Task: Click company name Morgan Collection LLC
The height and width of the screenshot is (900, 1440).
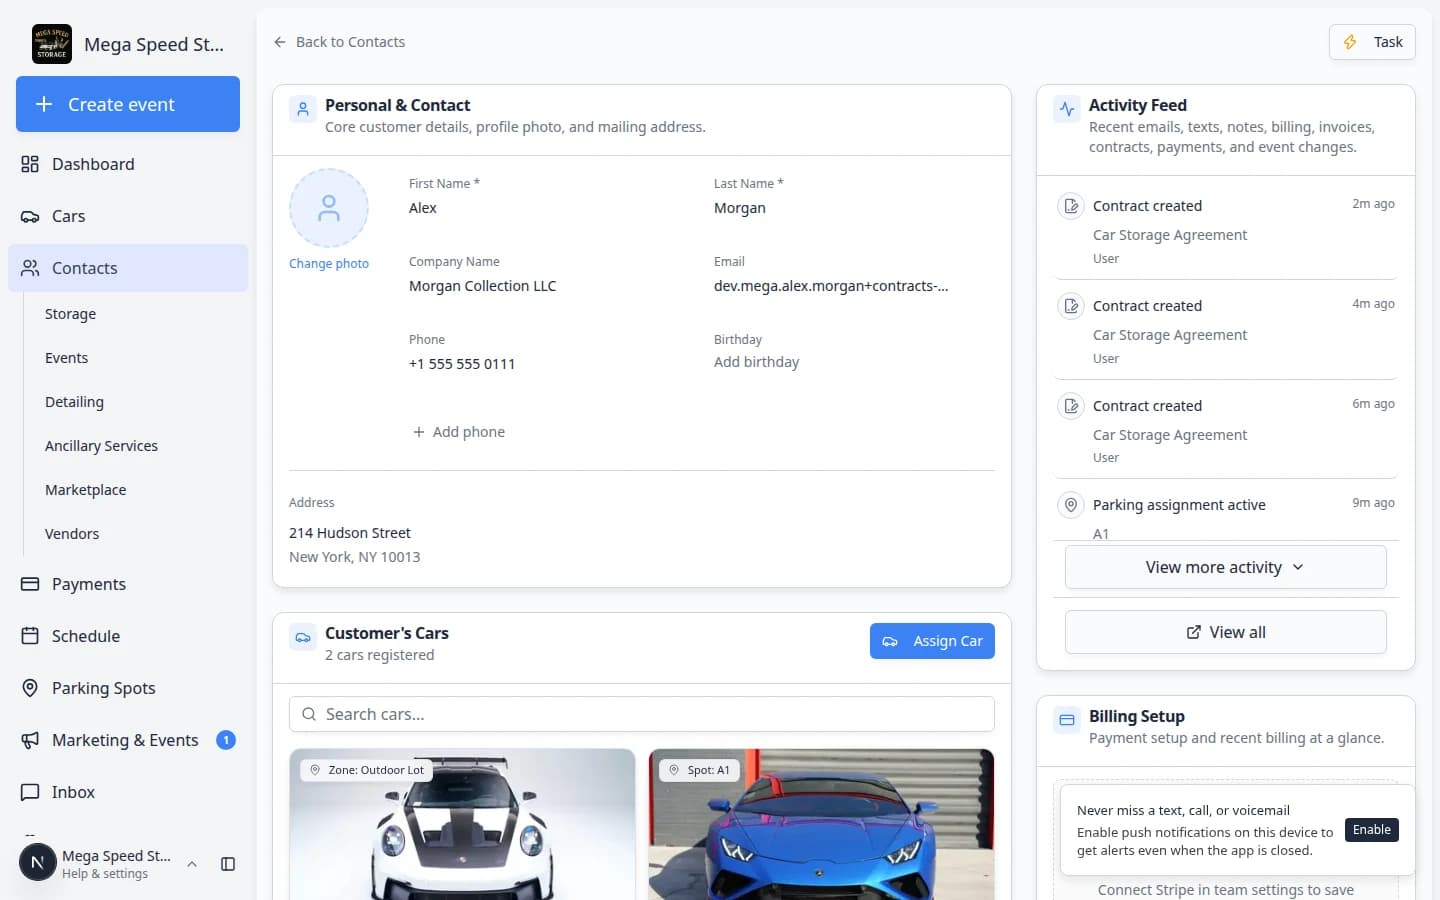Action: [482, 286]
